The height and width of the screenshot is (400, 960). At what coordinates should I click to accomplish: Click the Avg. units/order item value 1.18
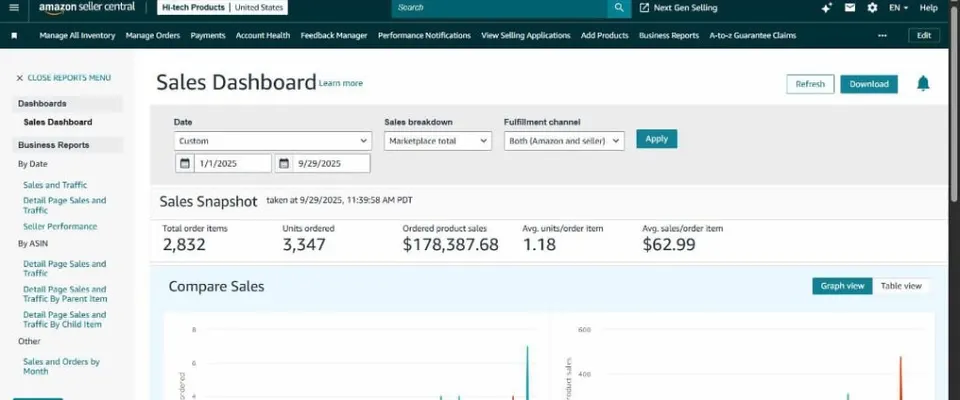pyautogui.click(x=539, y=245)
